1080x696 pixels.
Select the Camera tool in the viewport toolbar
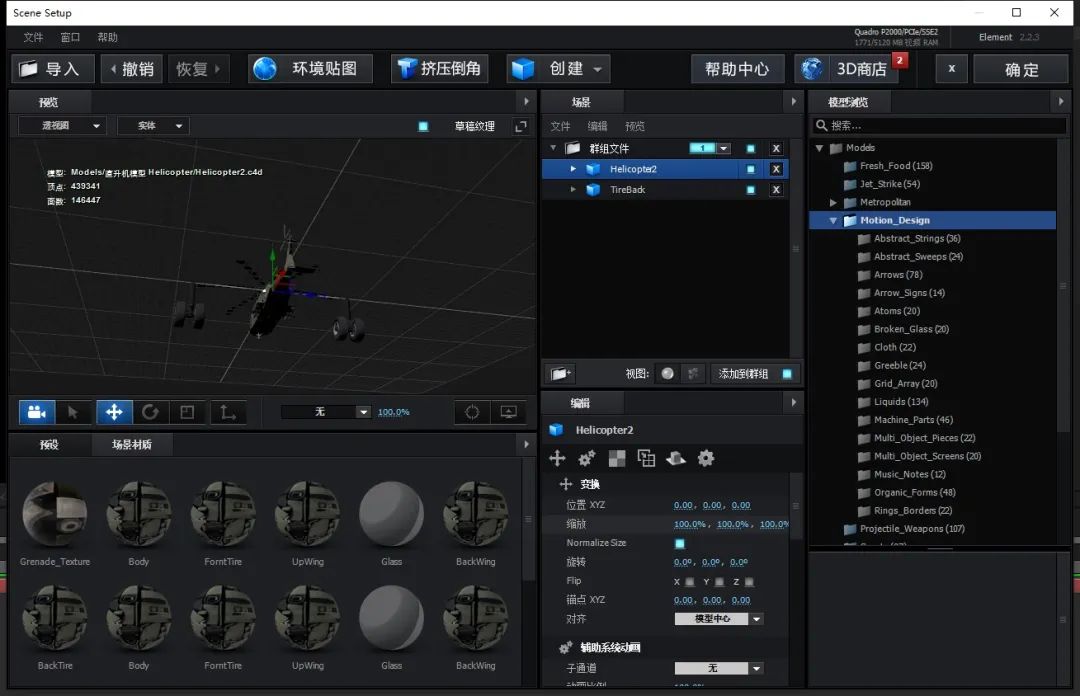(x=36, y=412)
